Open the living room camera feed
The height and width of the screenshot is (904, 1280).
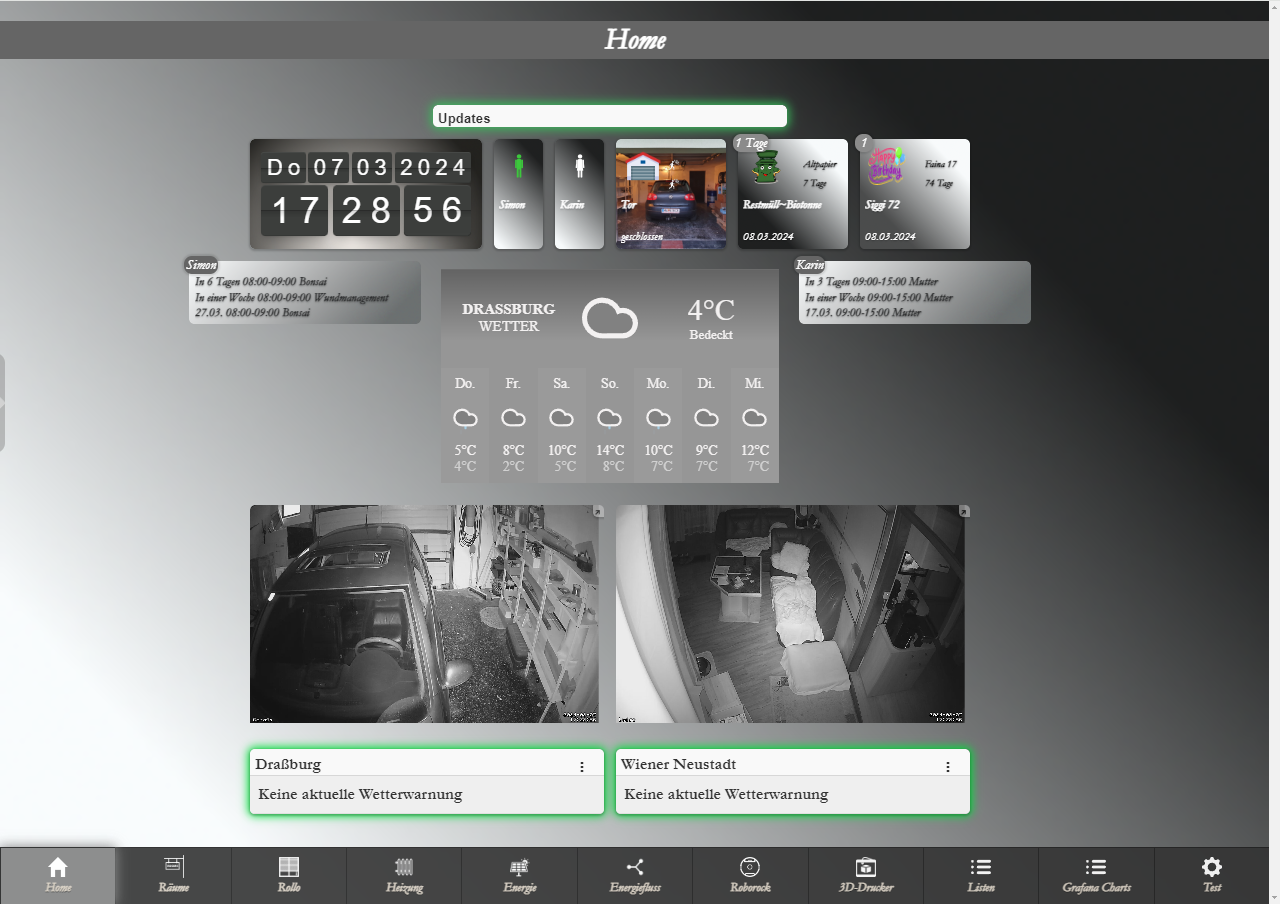(790, 614)
